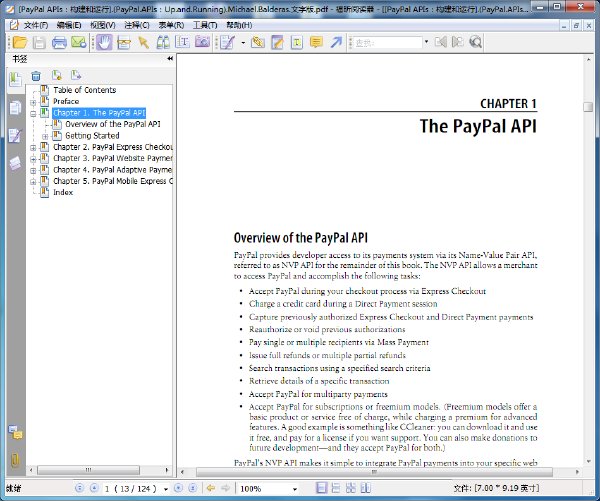Open the 文件(F) File menu
This screenshot has height=501, width=600.
[36, 25]
